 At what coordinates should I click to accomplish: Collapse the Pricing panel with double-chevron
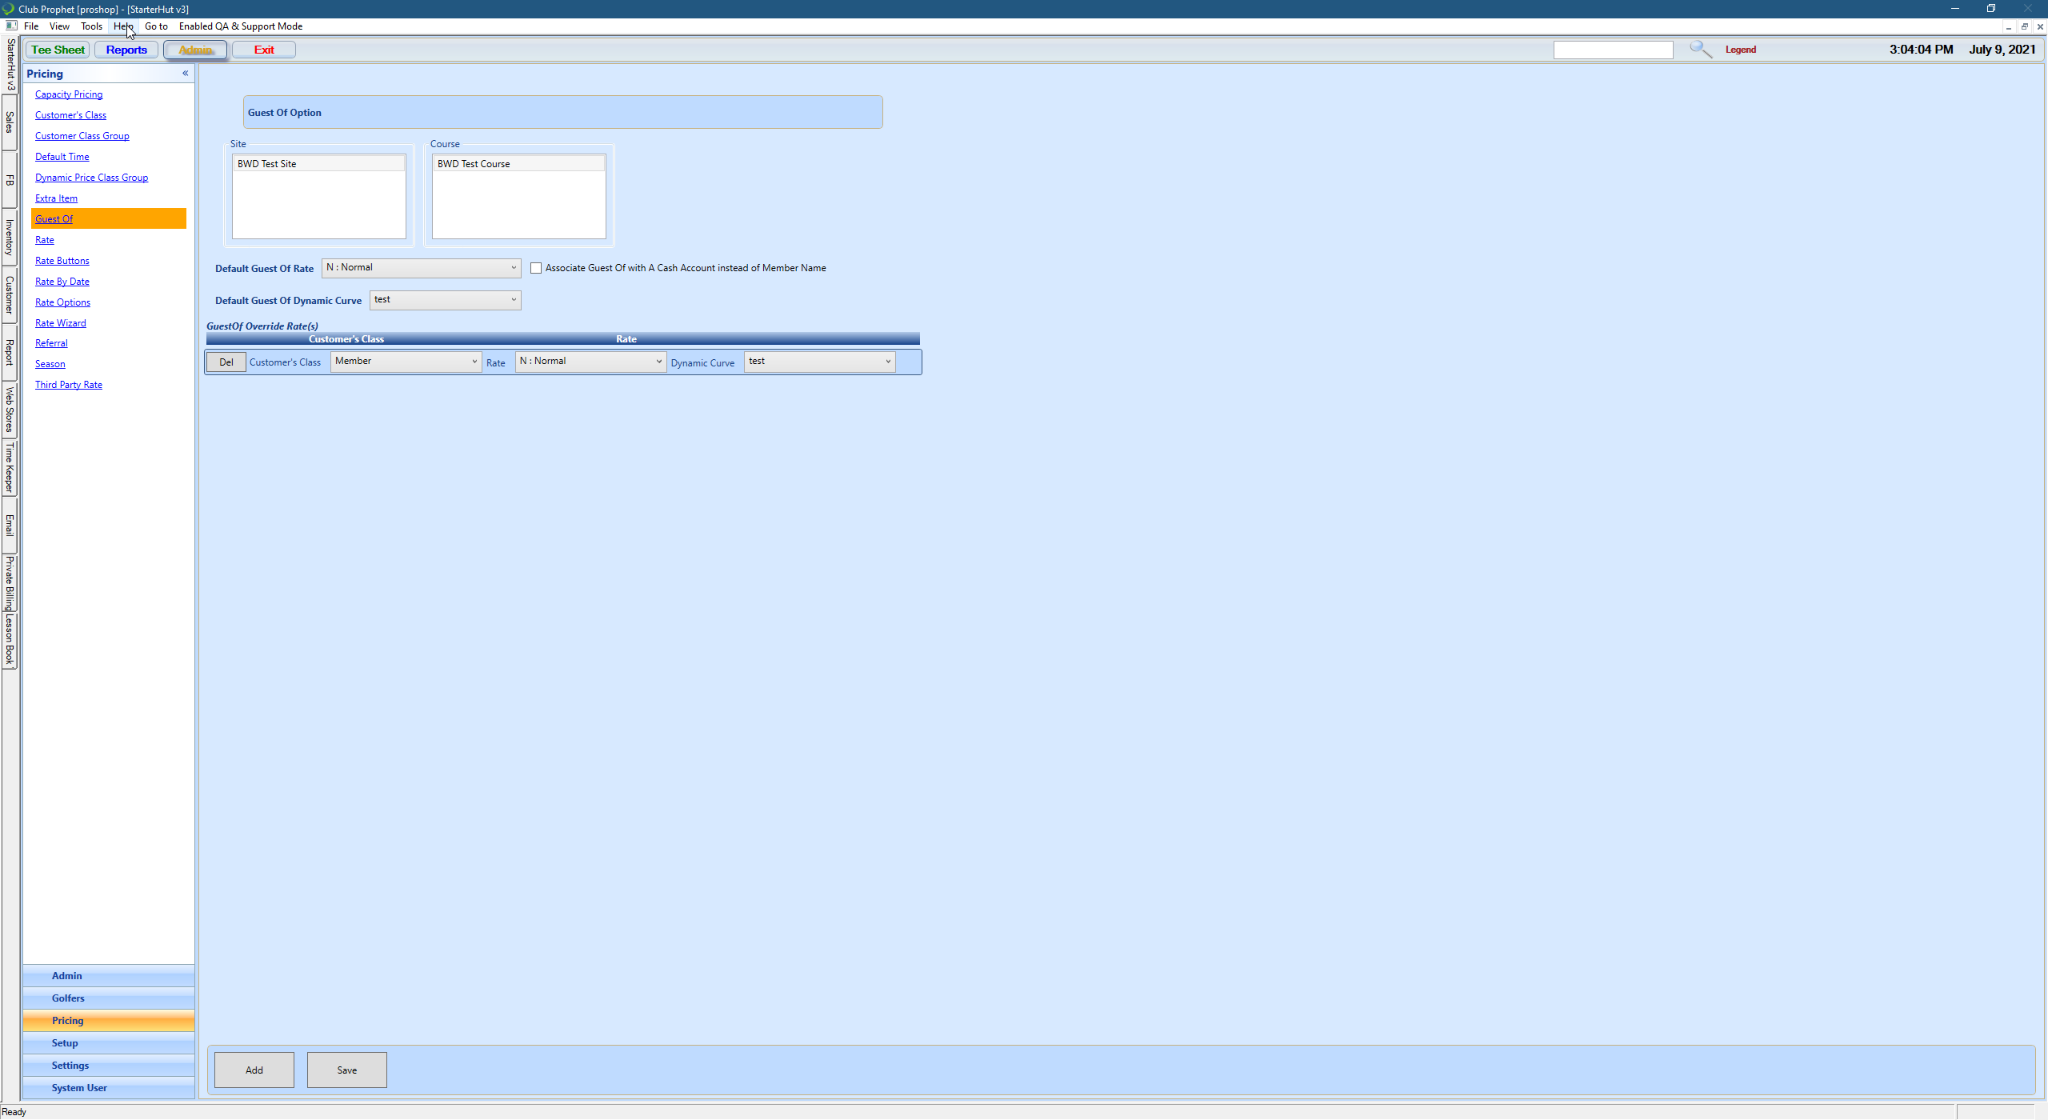point(185,73)
